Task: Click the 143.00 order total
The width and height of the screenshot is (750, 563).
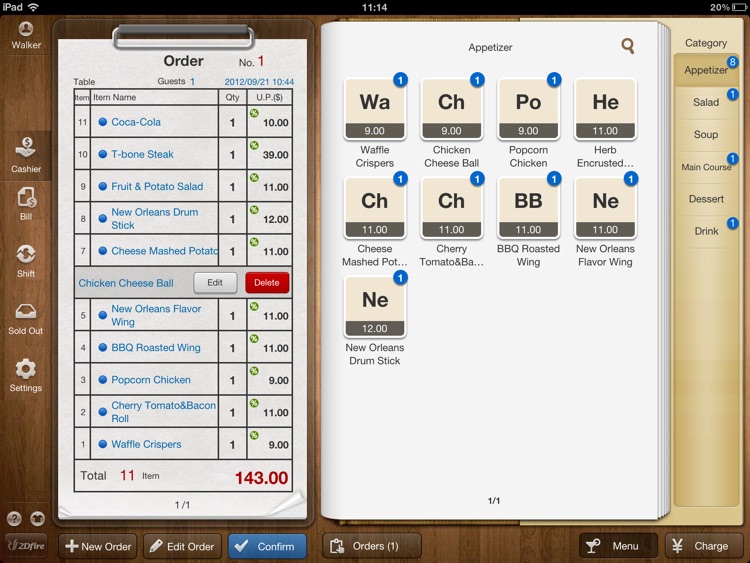Action: (262, 477)
